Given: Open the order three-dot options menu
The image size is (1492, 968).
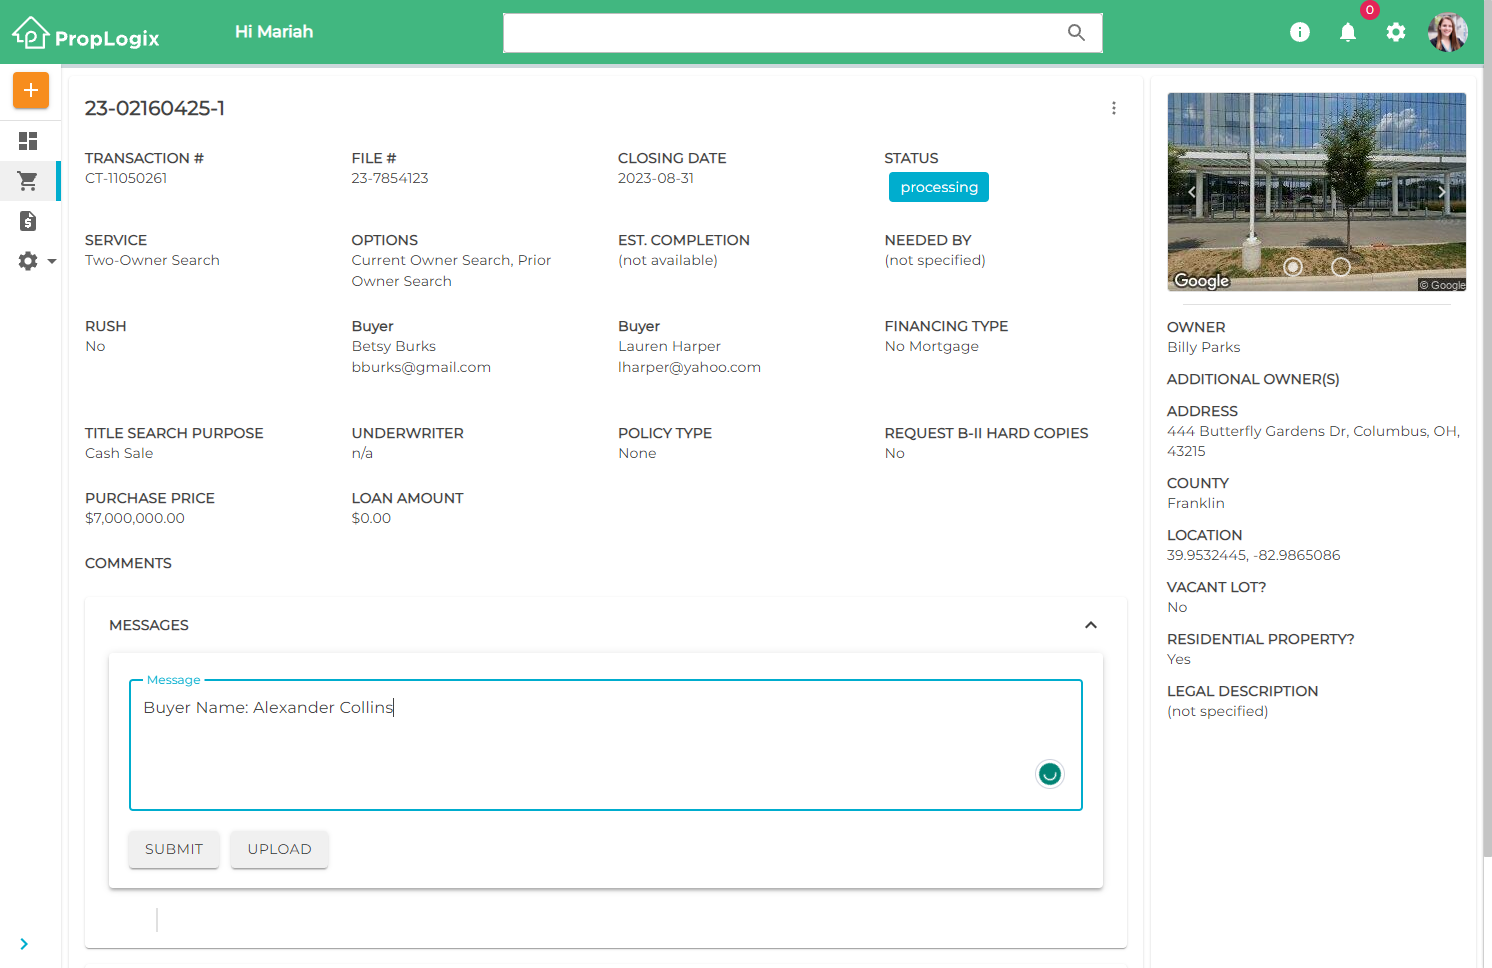Looking at the screenshot, I should (1114, 108).
